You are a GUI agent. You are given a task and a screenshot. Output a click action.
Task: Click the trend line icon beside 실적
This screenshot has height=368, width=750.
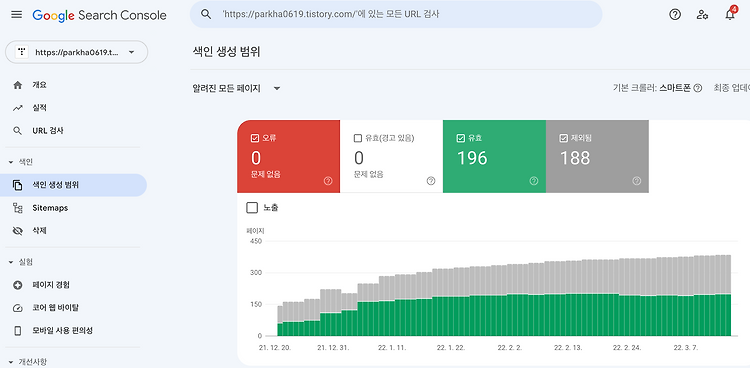pos(18,108)
